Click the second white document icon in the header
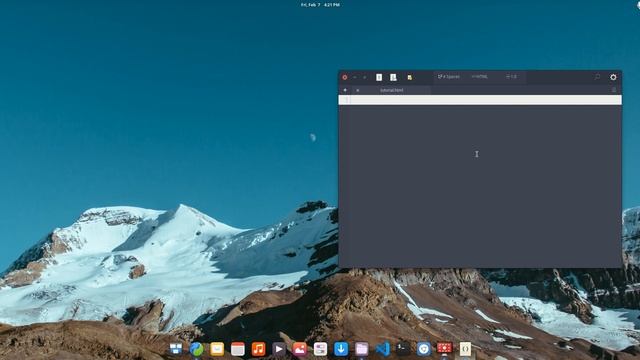This screenshot has width=640, height=360. (393, 77)
